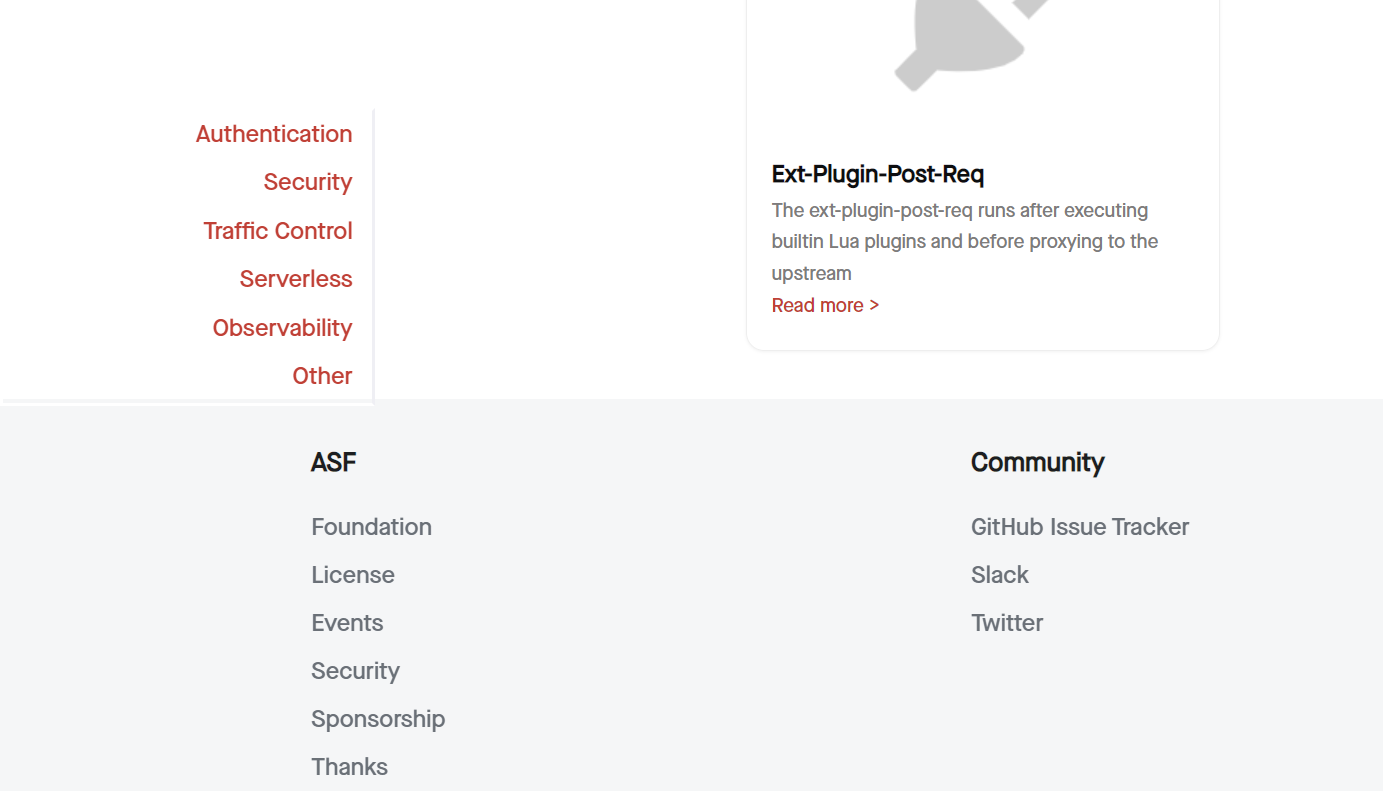
Task: Open the Foundation page in the footer
Action: tap(371, 527)
